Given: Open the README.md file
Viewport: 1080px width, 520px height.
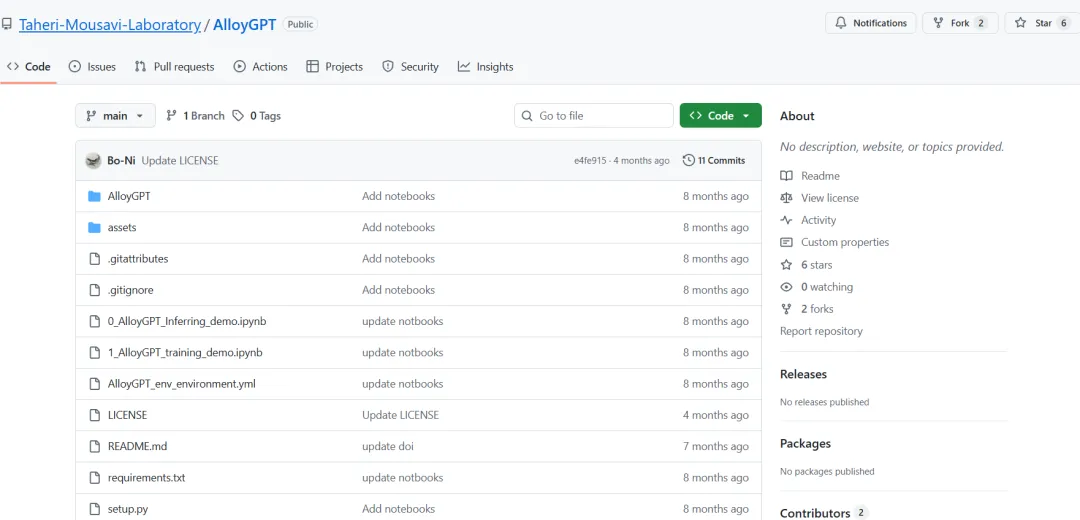Looking at the screenshot, I should click(x=138, y=446).
